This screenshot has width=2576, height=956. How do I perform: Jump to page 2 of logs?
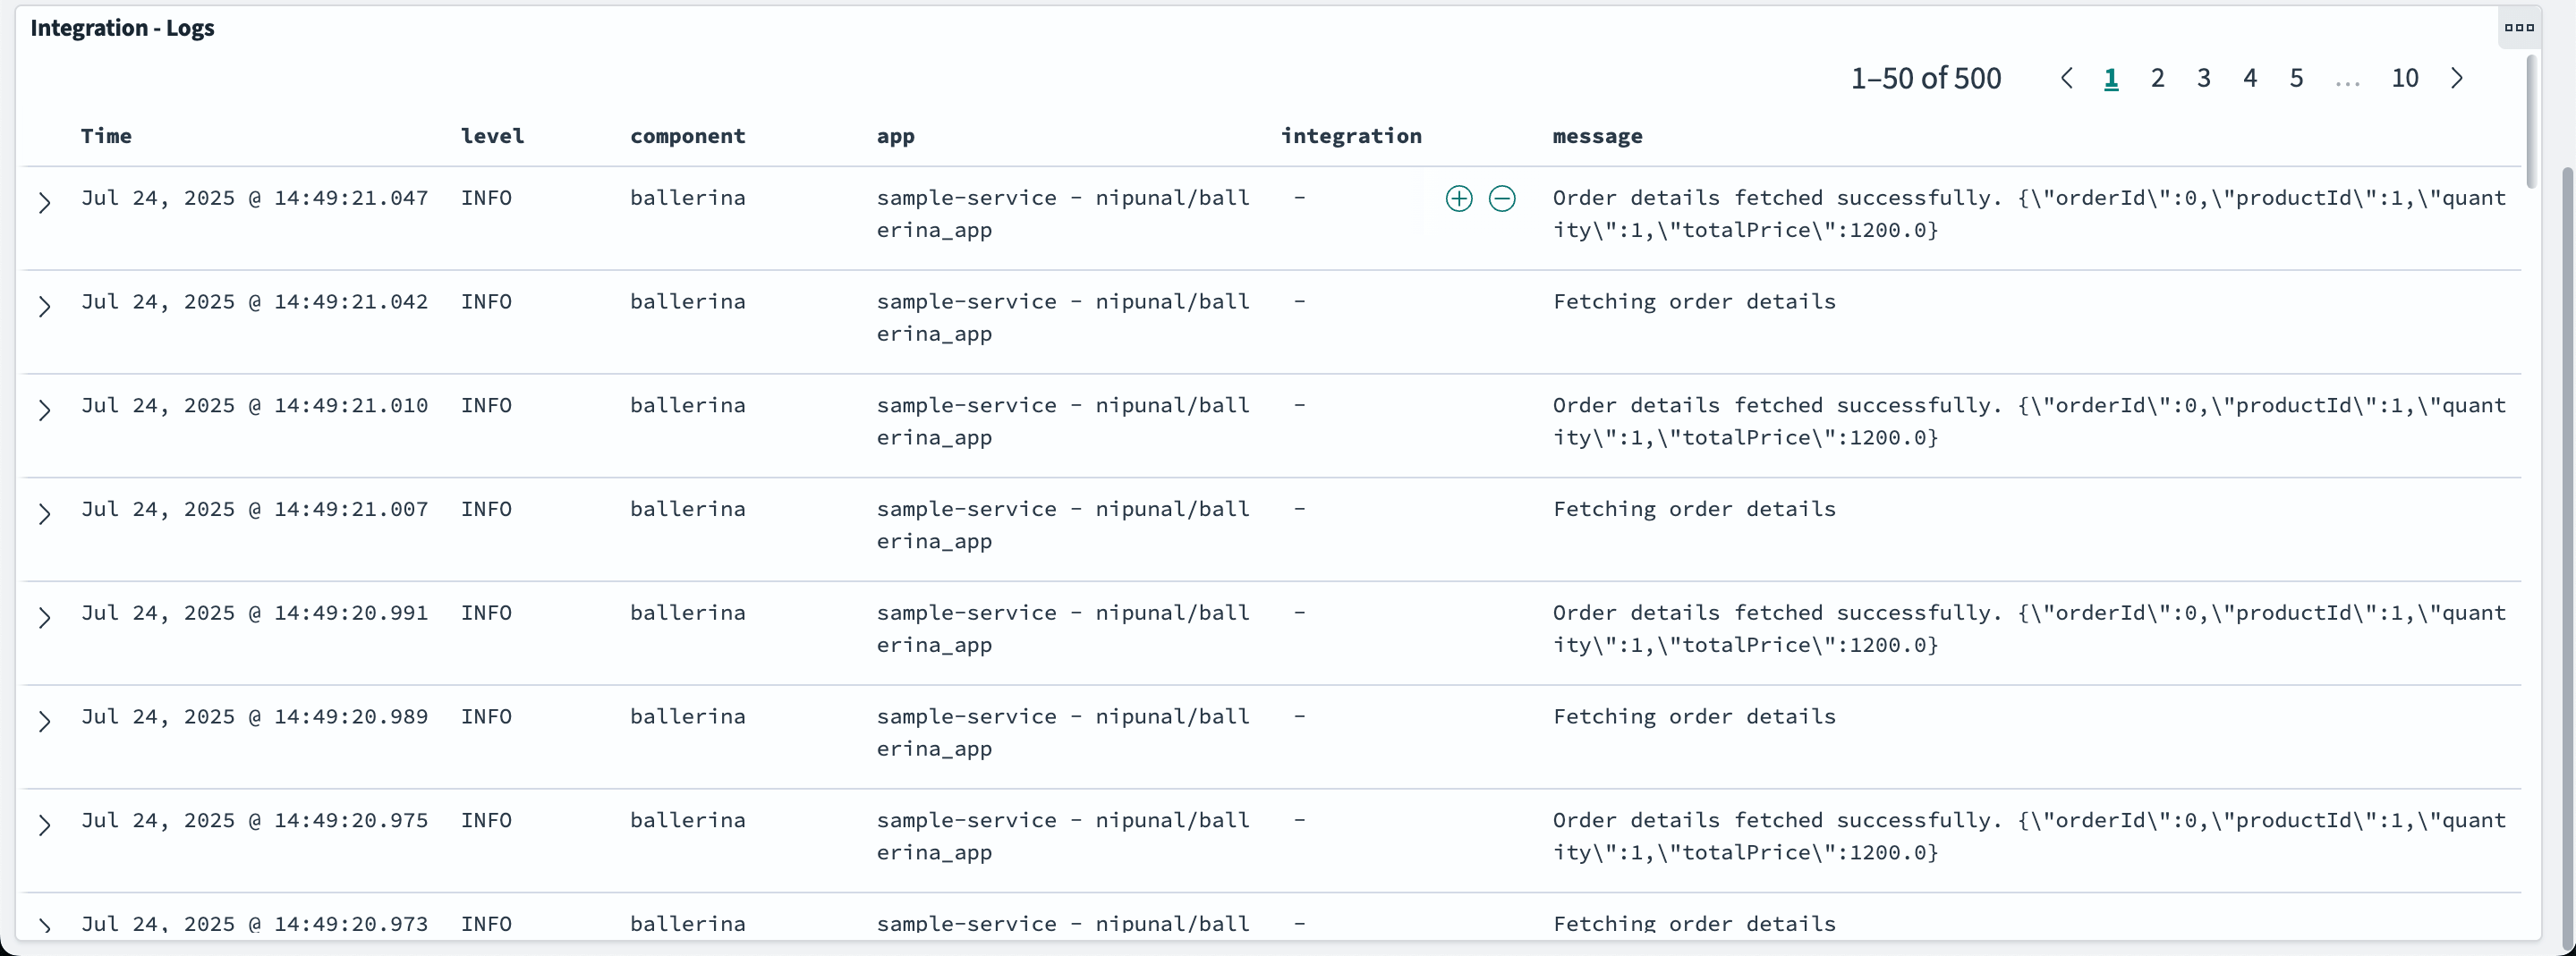pyautogui.click(x=2158, y=78)
